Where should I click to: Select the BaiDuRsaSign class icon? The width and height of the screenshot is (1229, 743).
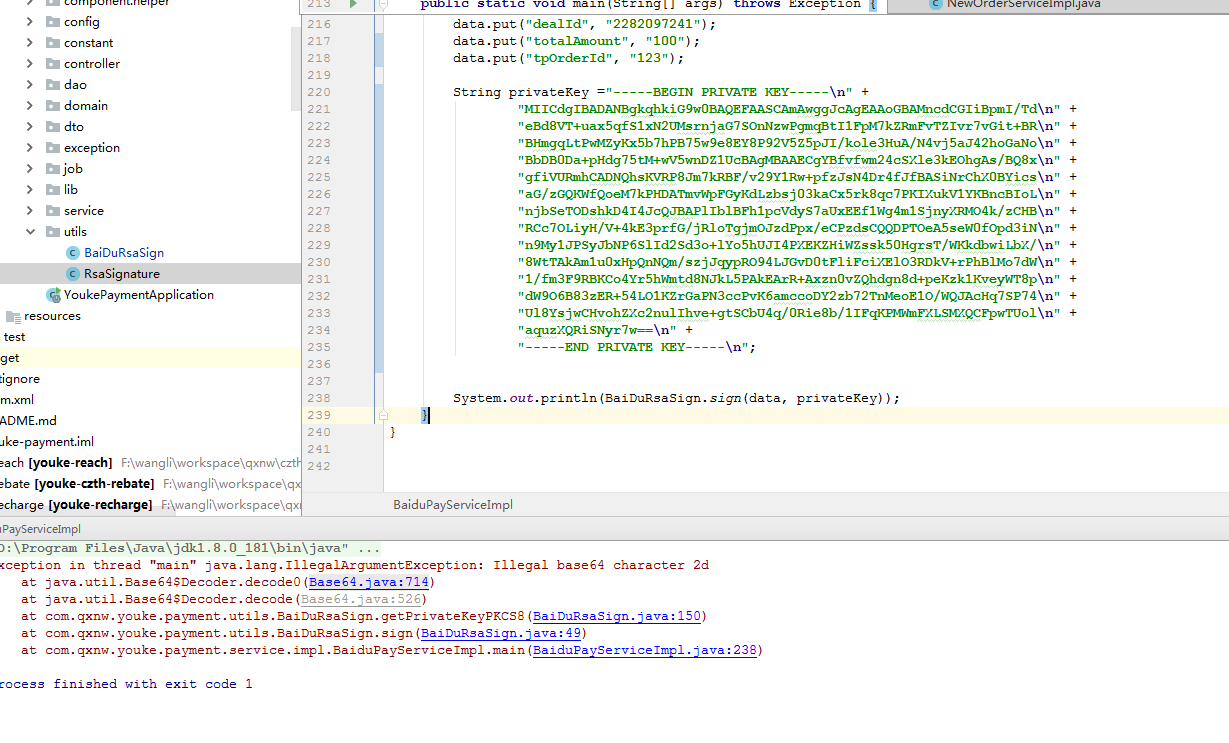pos(73,253)
